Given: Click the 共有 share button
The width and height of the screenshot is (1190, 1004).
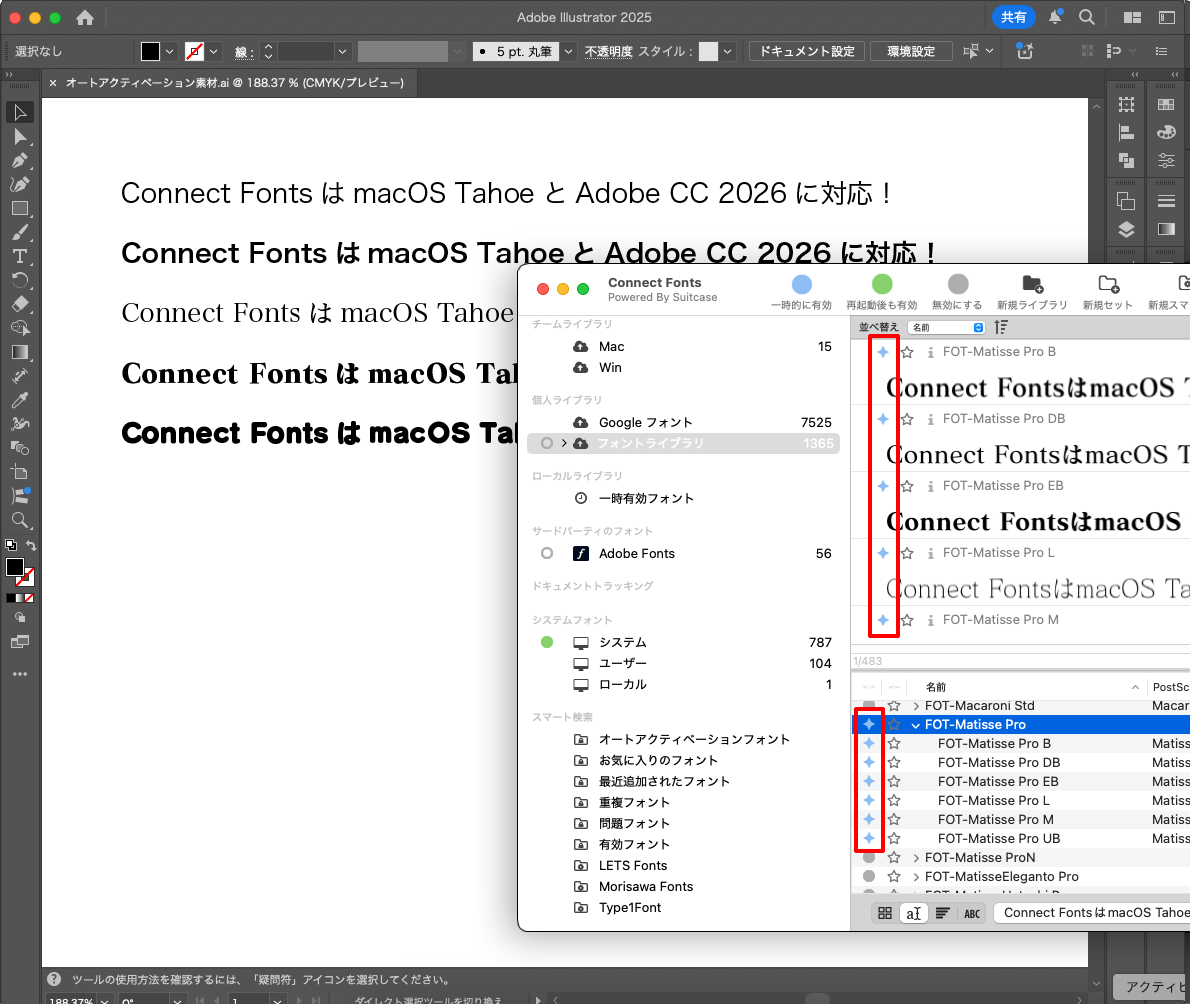Looking at the screenshot, I should point(1013,17).
